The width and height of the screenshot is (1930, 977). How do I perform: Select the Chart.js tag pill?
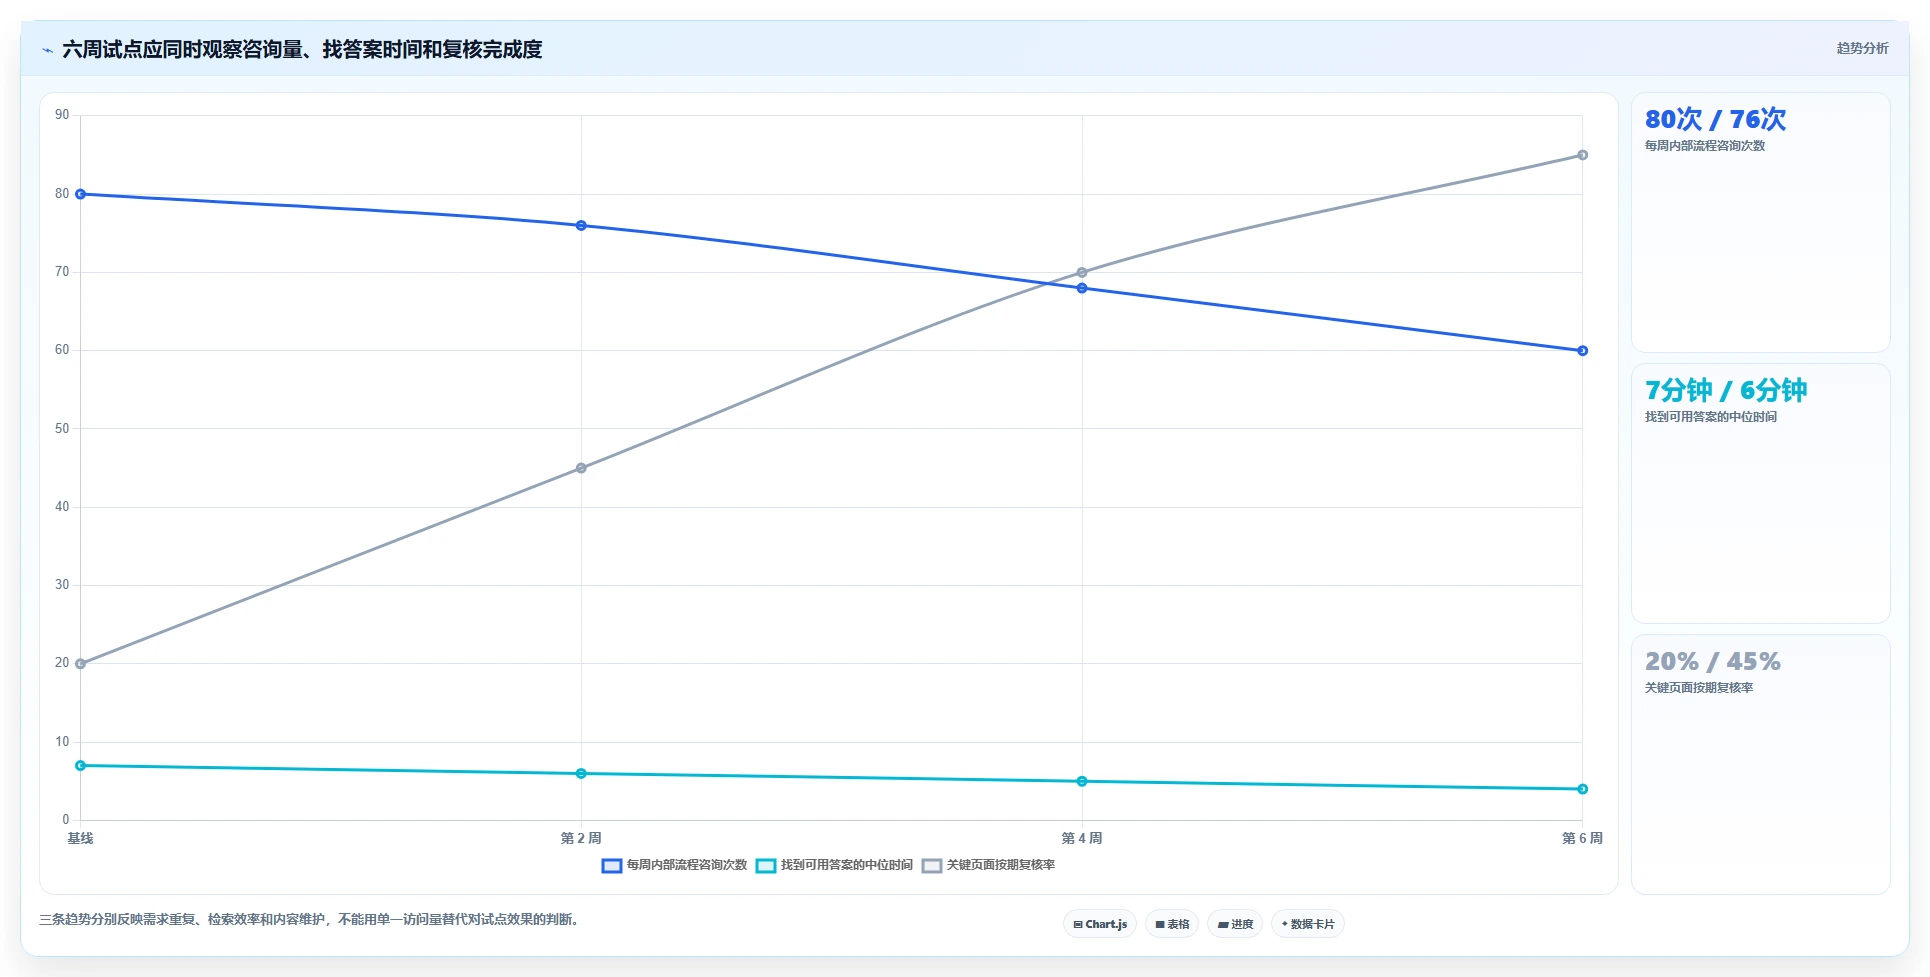[x=1100, y=924]
